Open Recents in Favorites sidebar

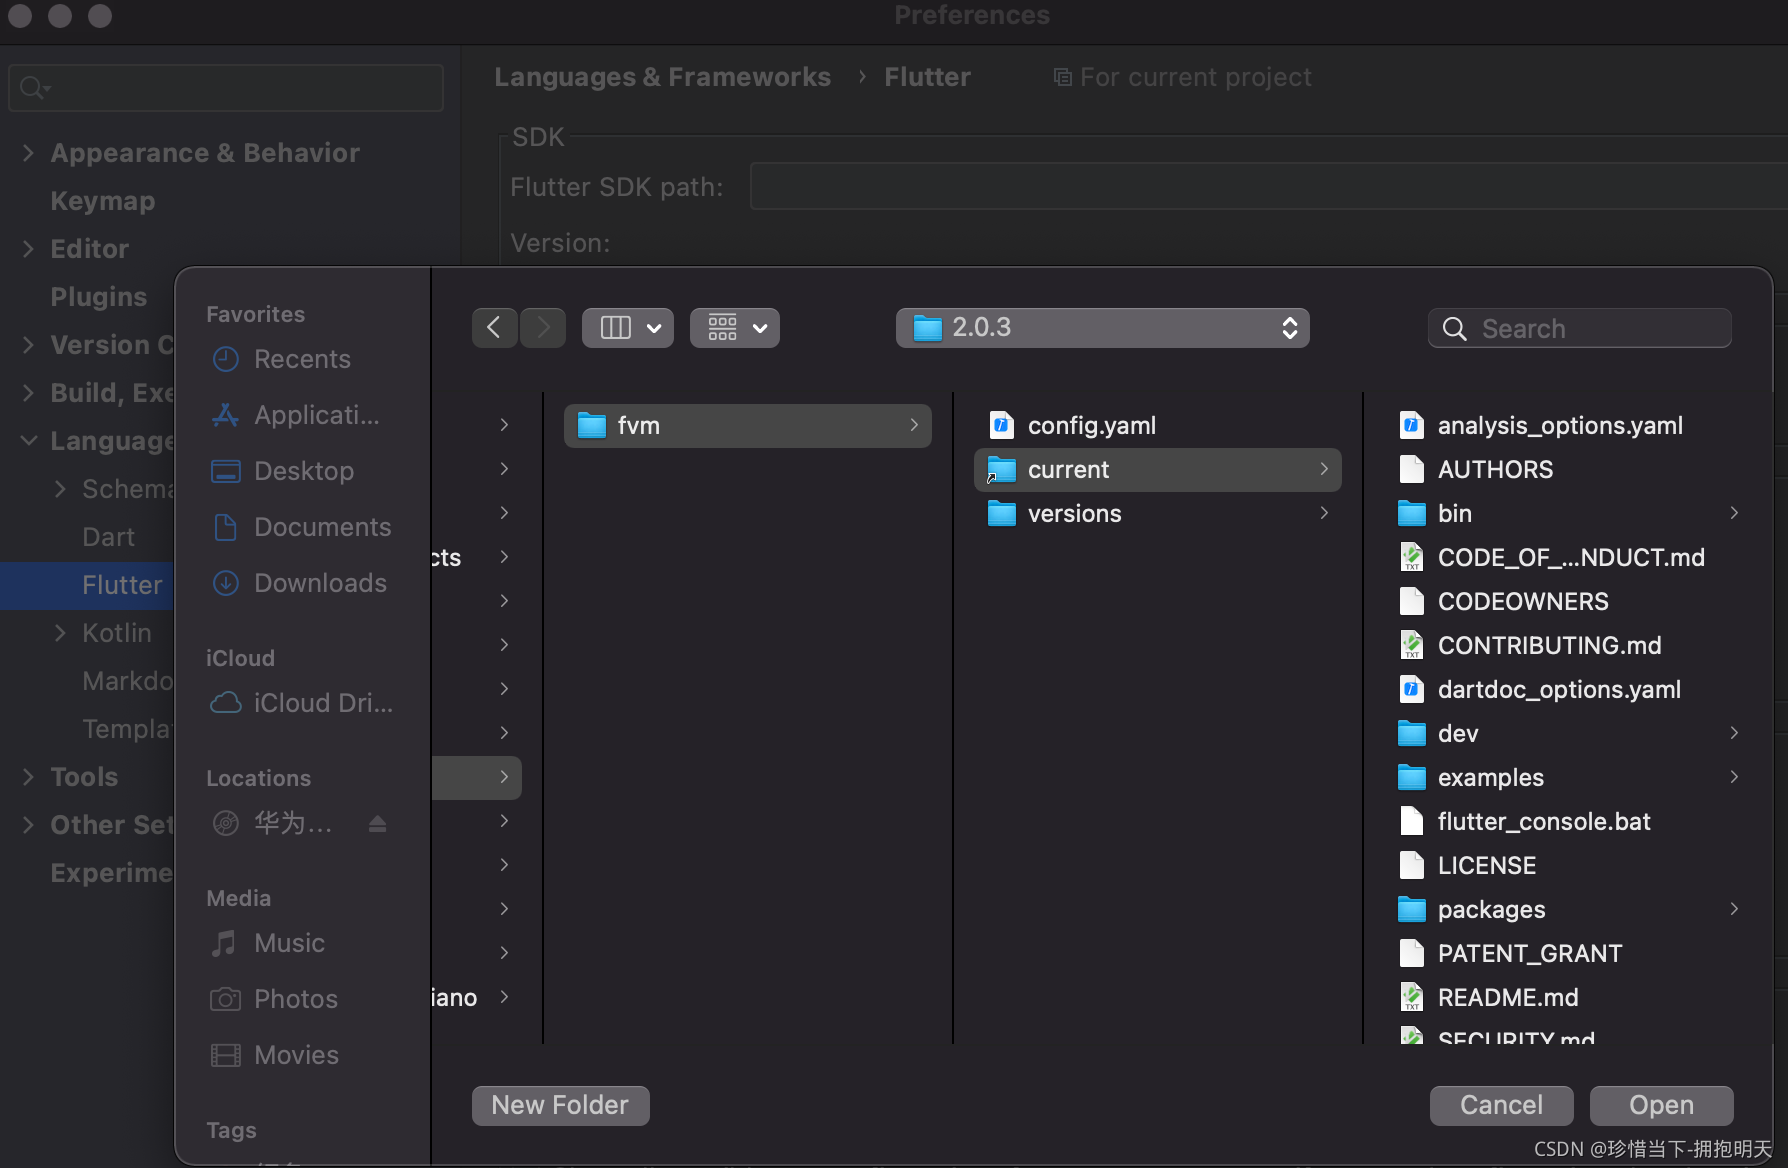pos(302,359)
